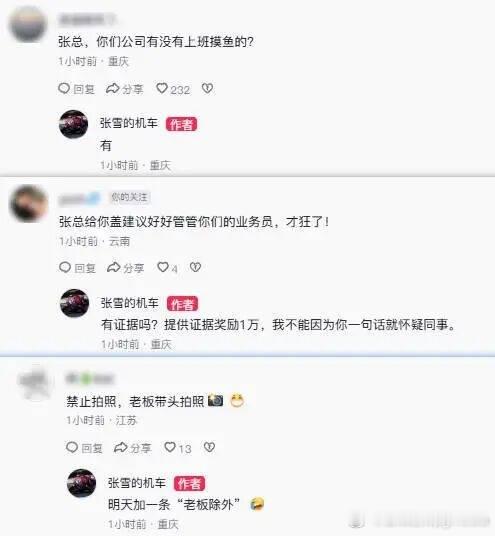Tap the 作者 badge on the 老板除外 reply
The height and width of the screenshot is (536, 495).
(189, 484)
